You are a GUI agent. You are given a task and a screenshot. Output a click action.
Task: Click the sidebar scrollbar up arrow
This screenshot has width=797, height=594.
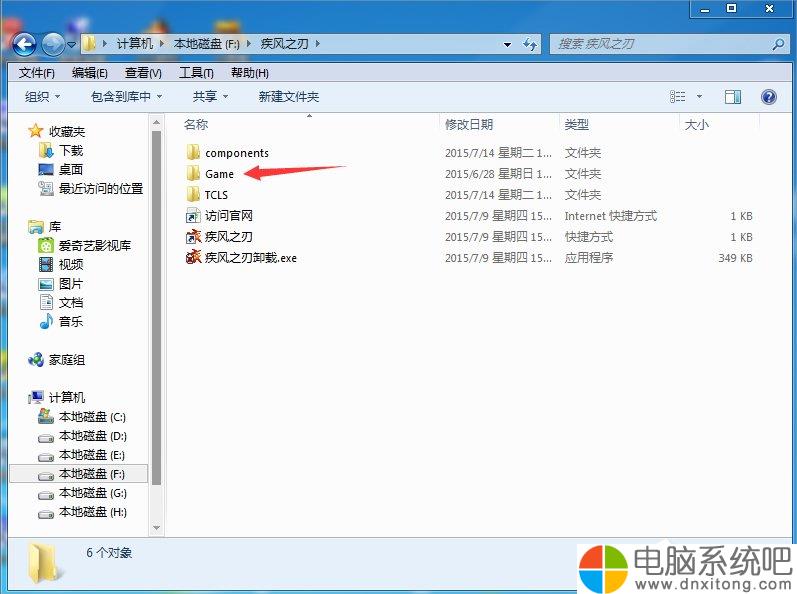156,122
